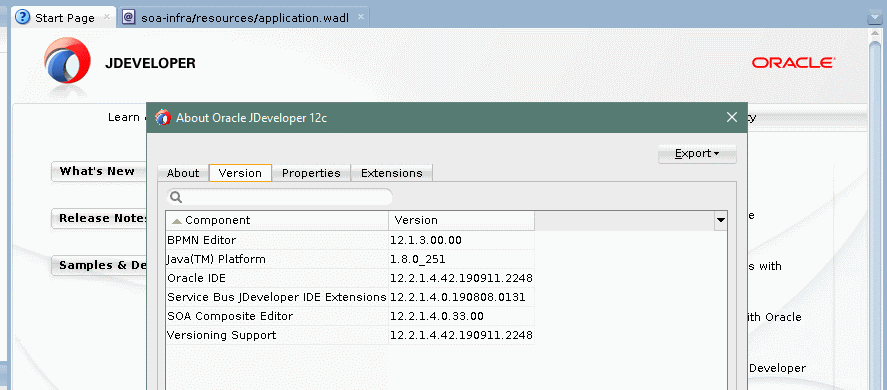
Task: Open Samples & Demos button
Action: (x=99, y=265)
